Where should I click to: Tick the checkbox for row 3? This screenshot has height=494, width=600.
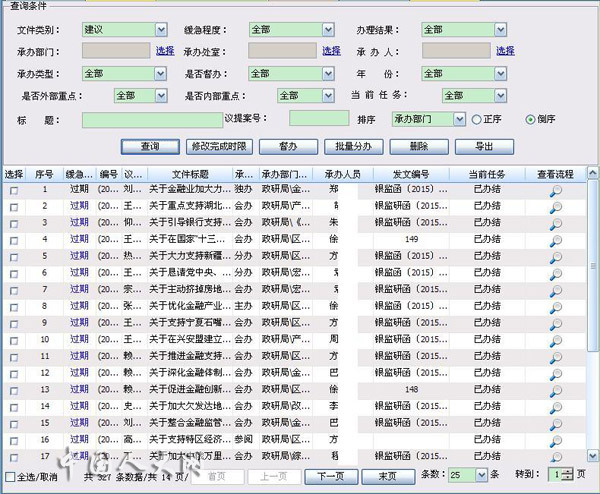(14, 224)
